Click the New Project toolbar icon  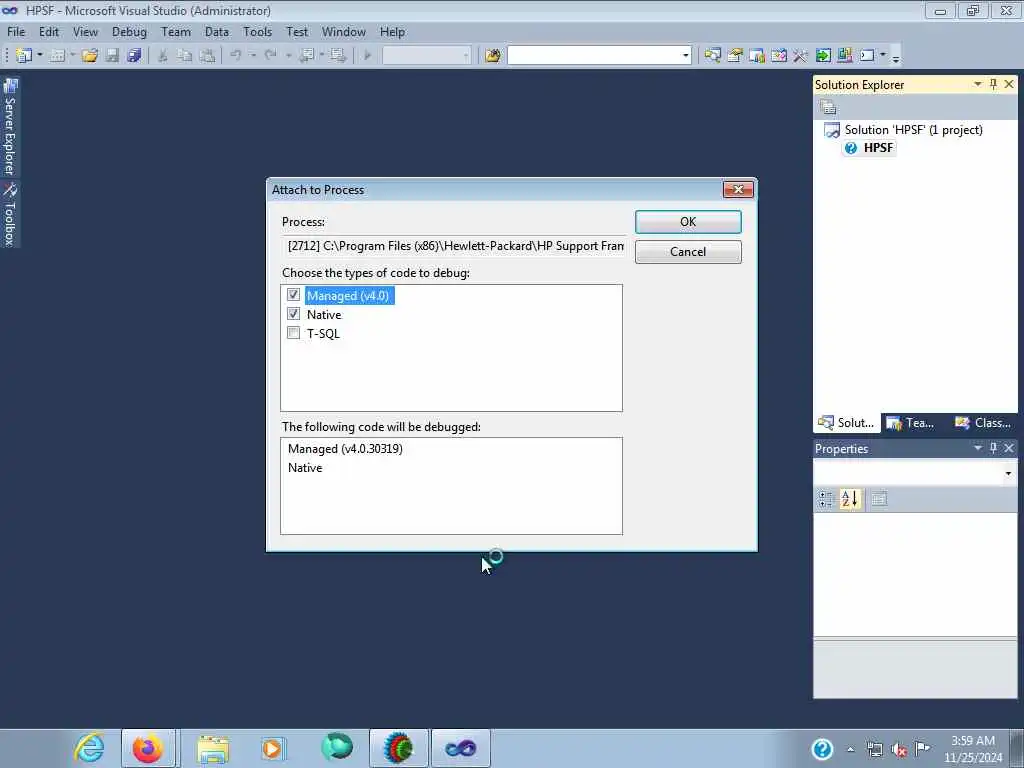pyautogui.click(x=24, y=56)
